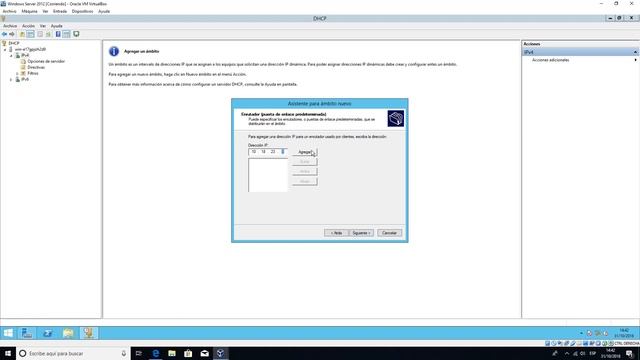Collapse the server node in DHCP tree
Image resolution: width=640 pixels, height=360 pixels.
[5, 49]
